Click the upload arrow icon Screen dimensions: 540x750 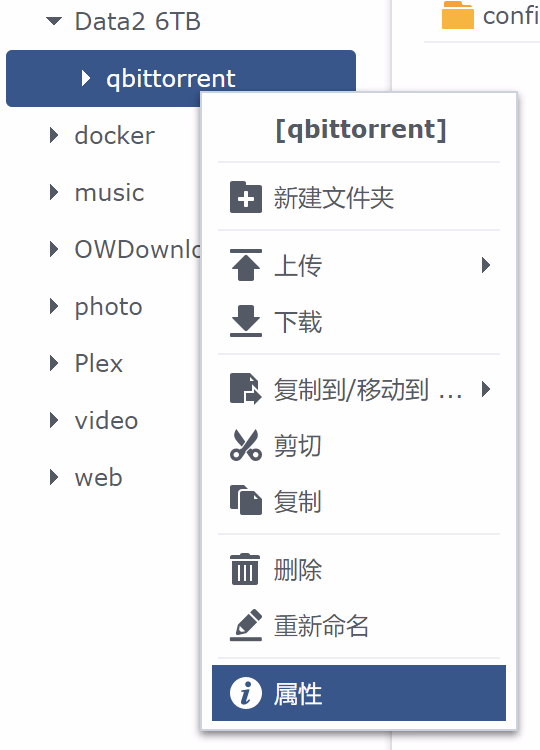pos(245,265)
